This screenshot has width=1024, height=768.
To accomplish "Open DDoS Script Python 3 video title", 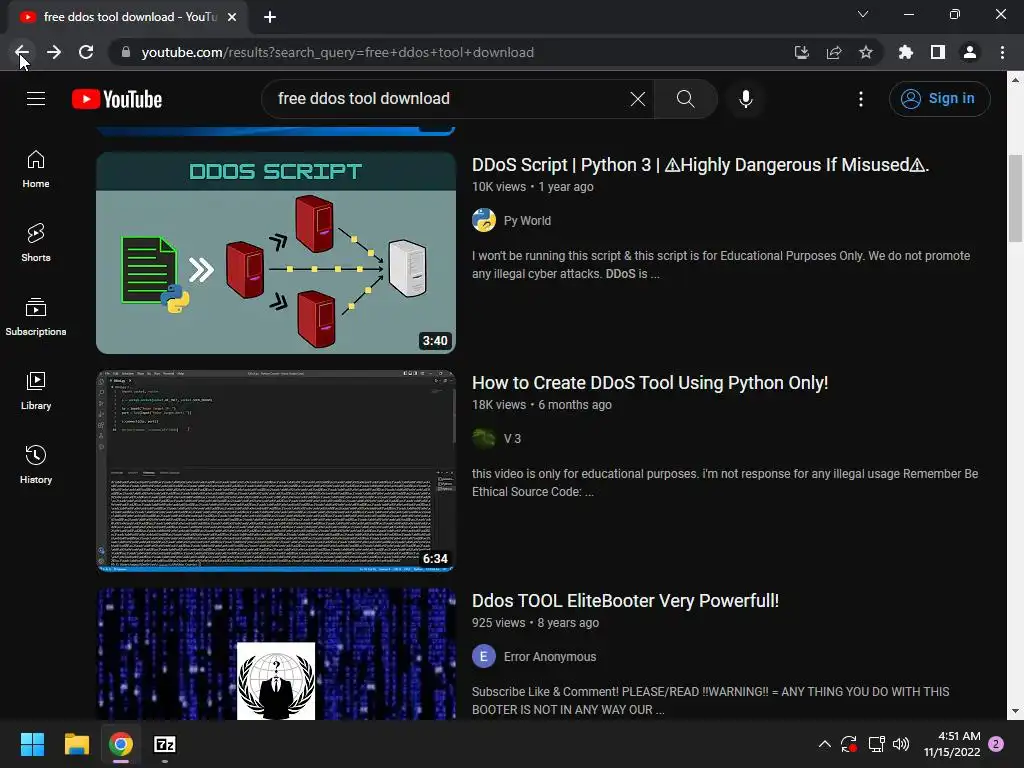I will coord(700,165).
